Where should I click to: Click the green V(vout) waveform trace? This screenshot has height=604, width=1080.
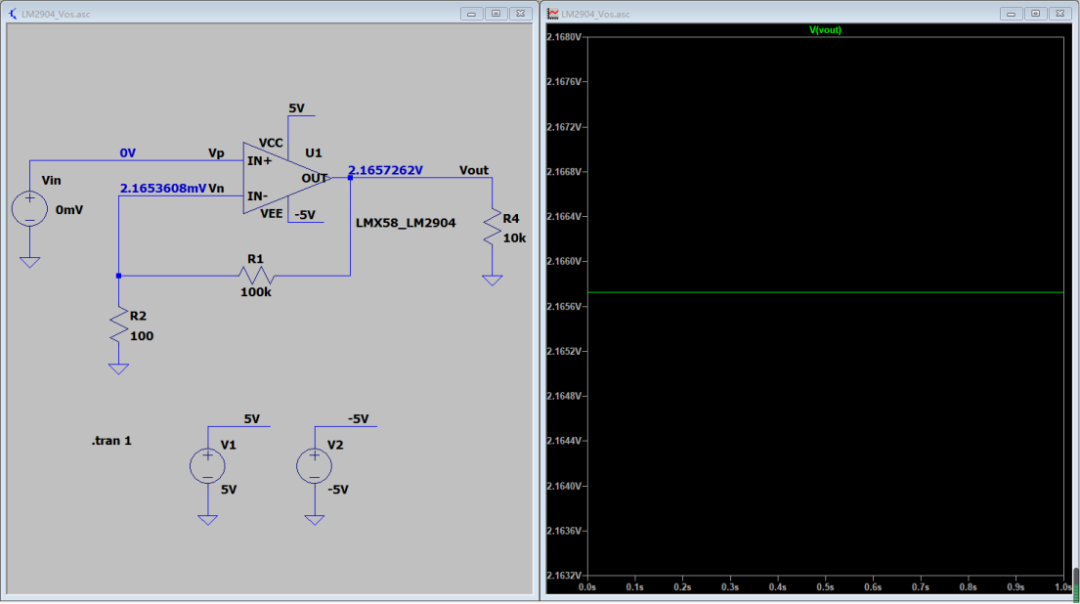click(x=825, y=293)
